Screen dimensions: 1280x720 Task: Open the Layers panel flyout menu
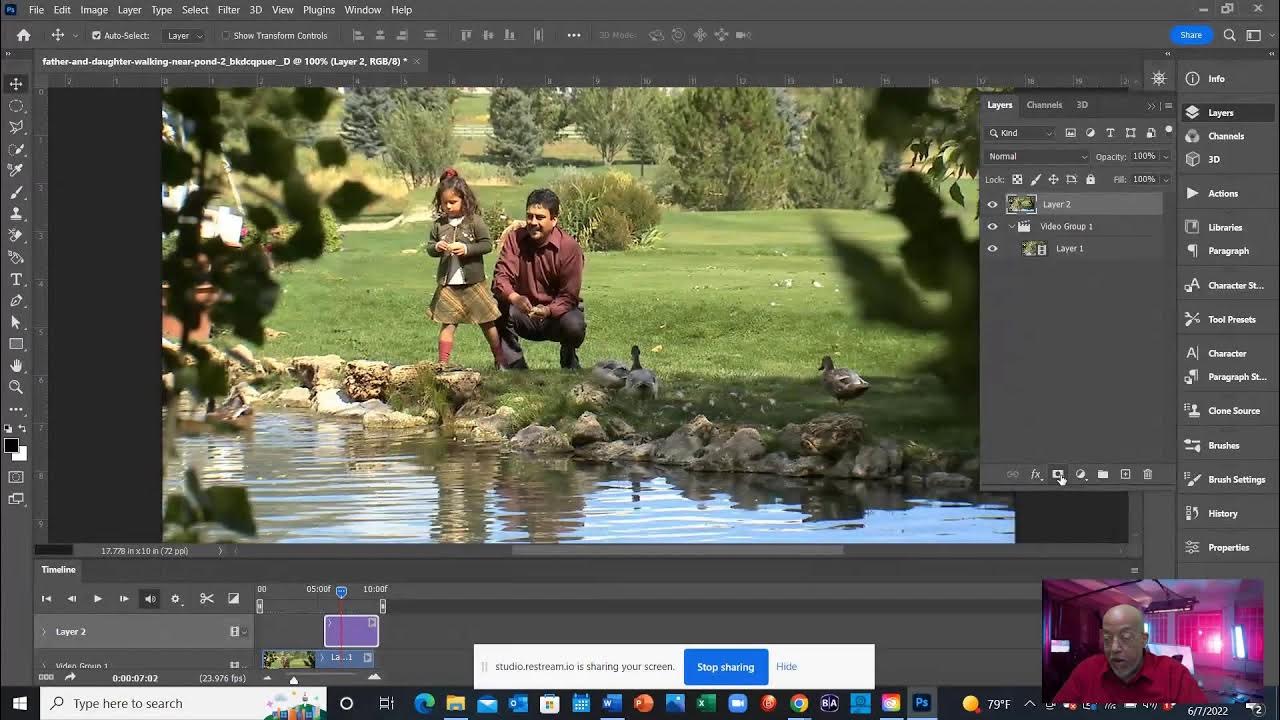(1168, 105)
